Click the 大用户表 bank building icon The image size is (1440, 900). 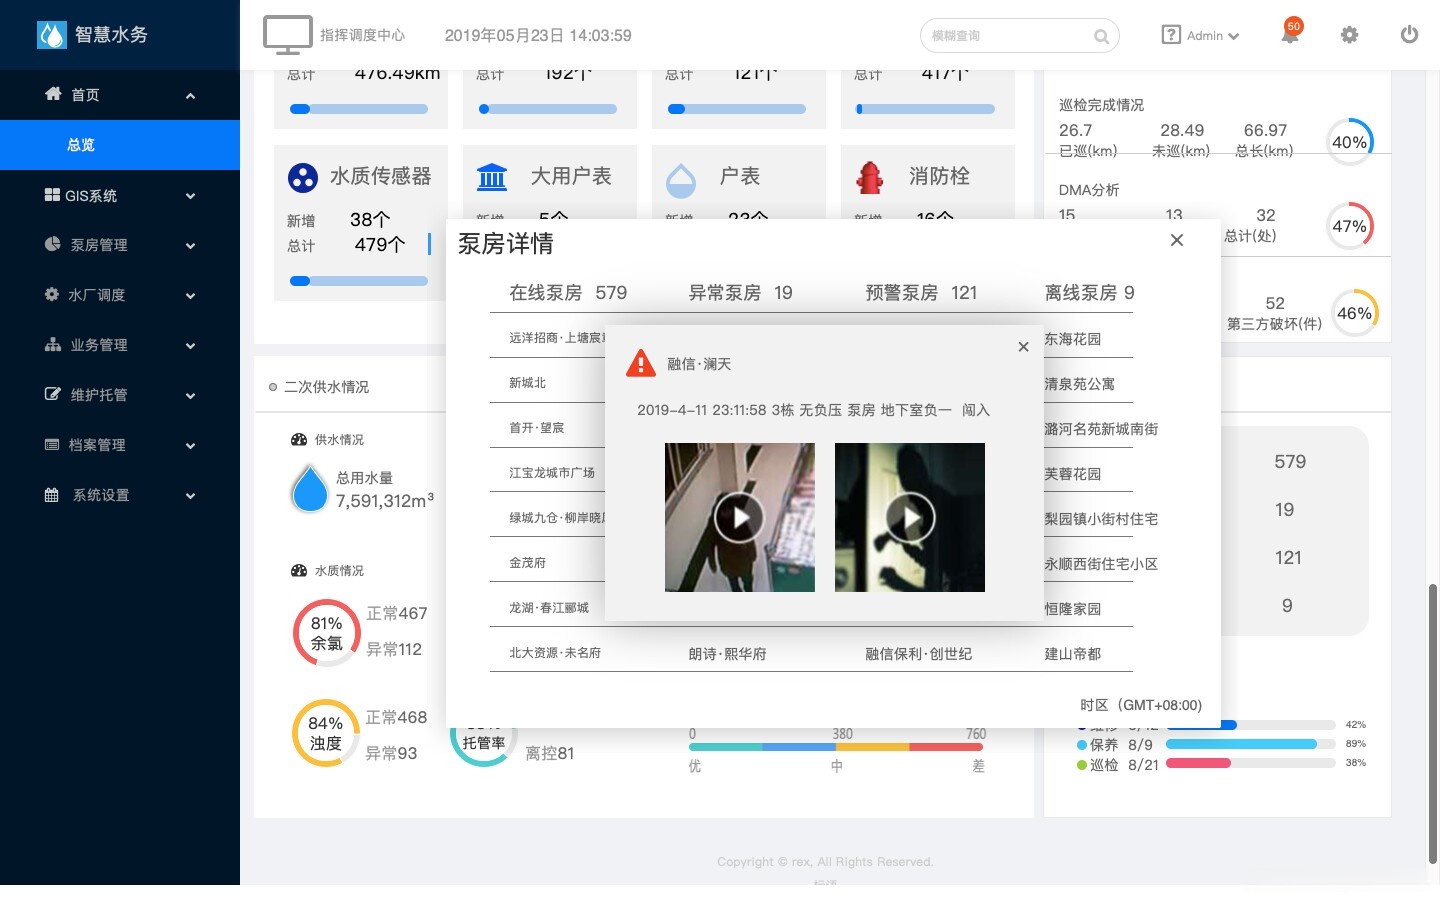[x=492, y=176]
